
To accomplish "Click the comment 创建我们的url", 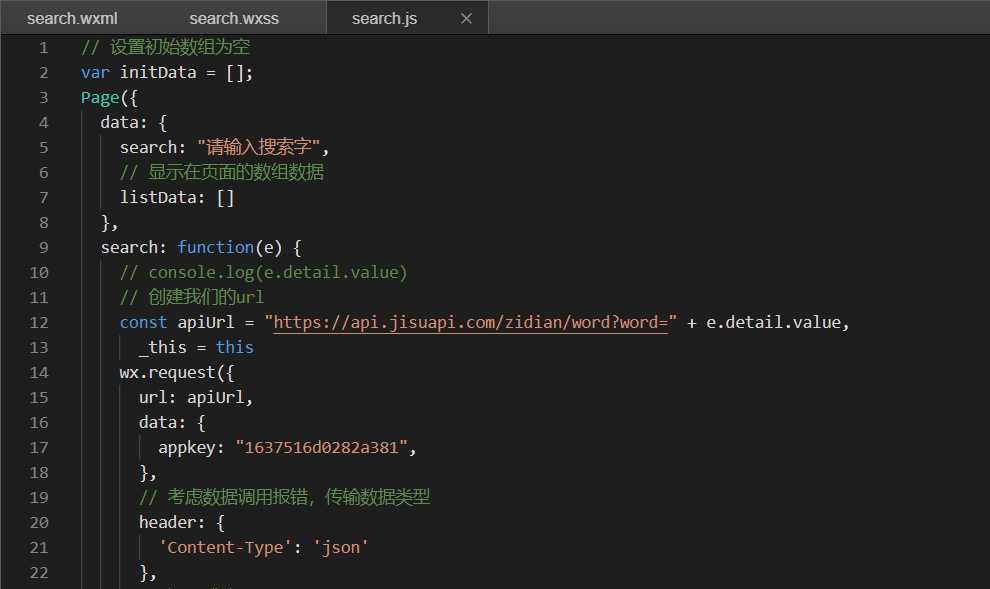I will click(192, 297).
